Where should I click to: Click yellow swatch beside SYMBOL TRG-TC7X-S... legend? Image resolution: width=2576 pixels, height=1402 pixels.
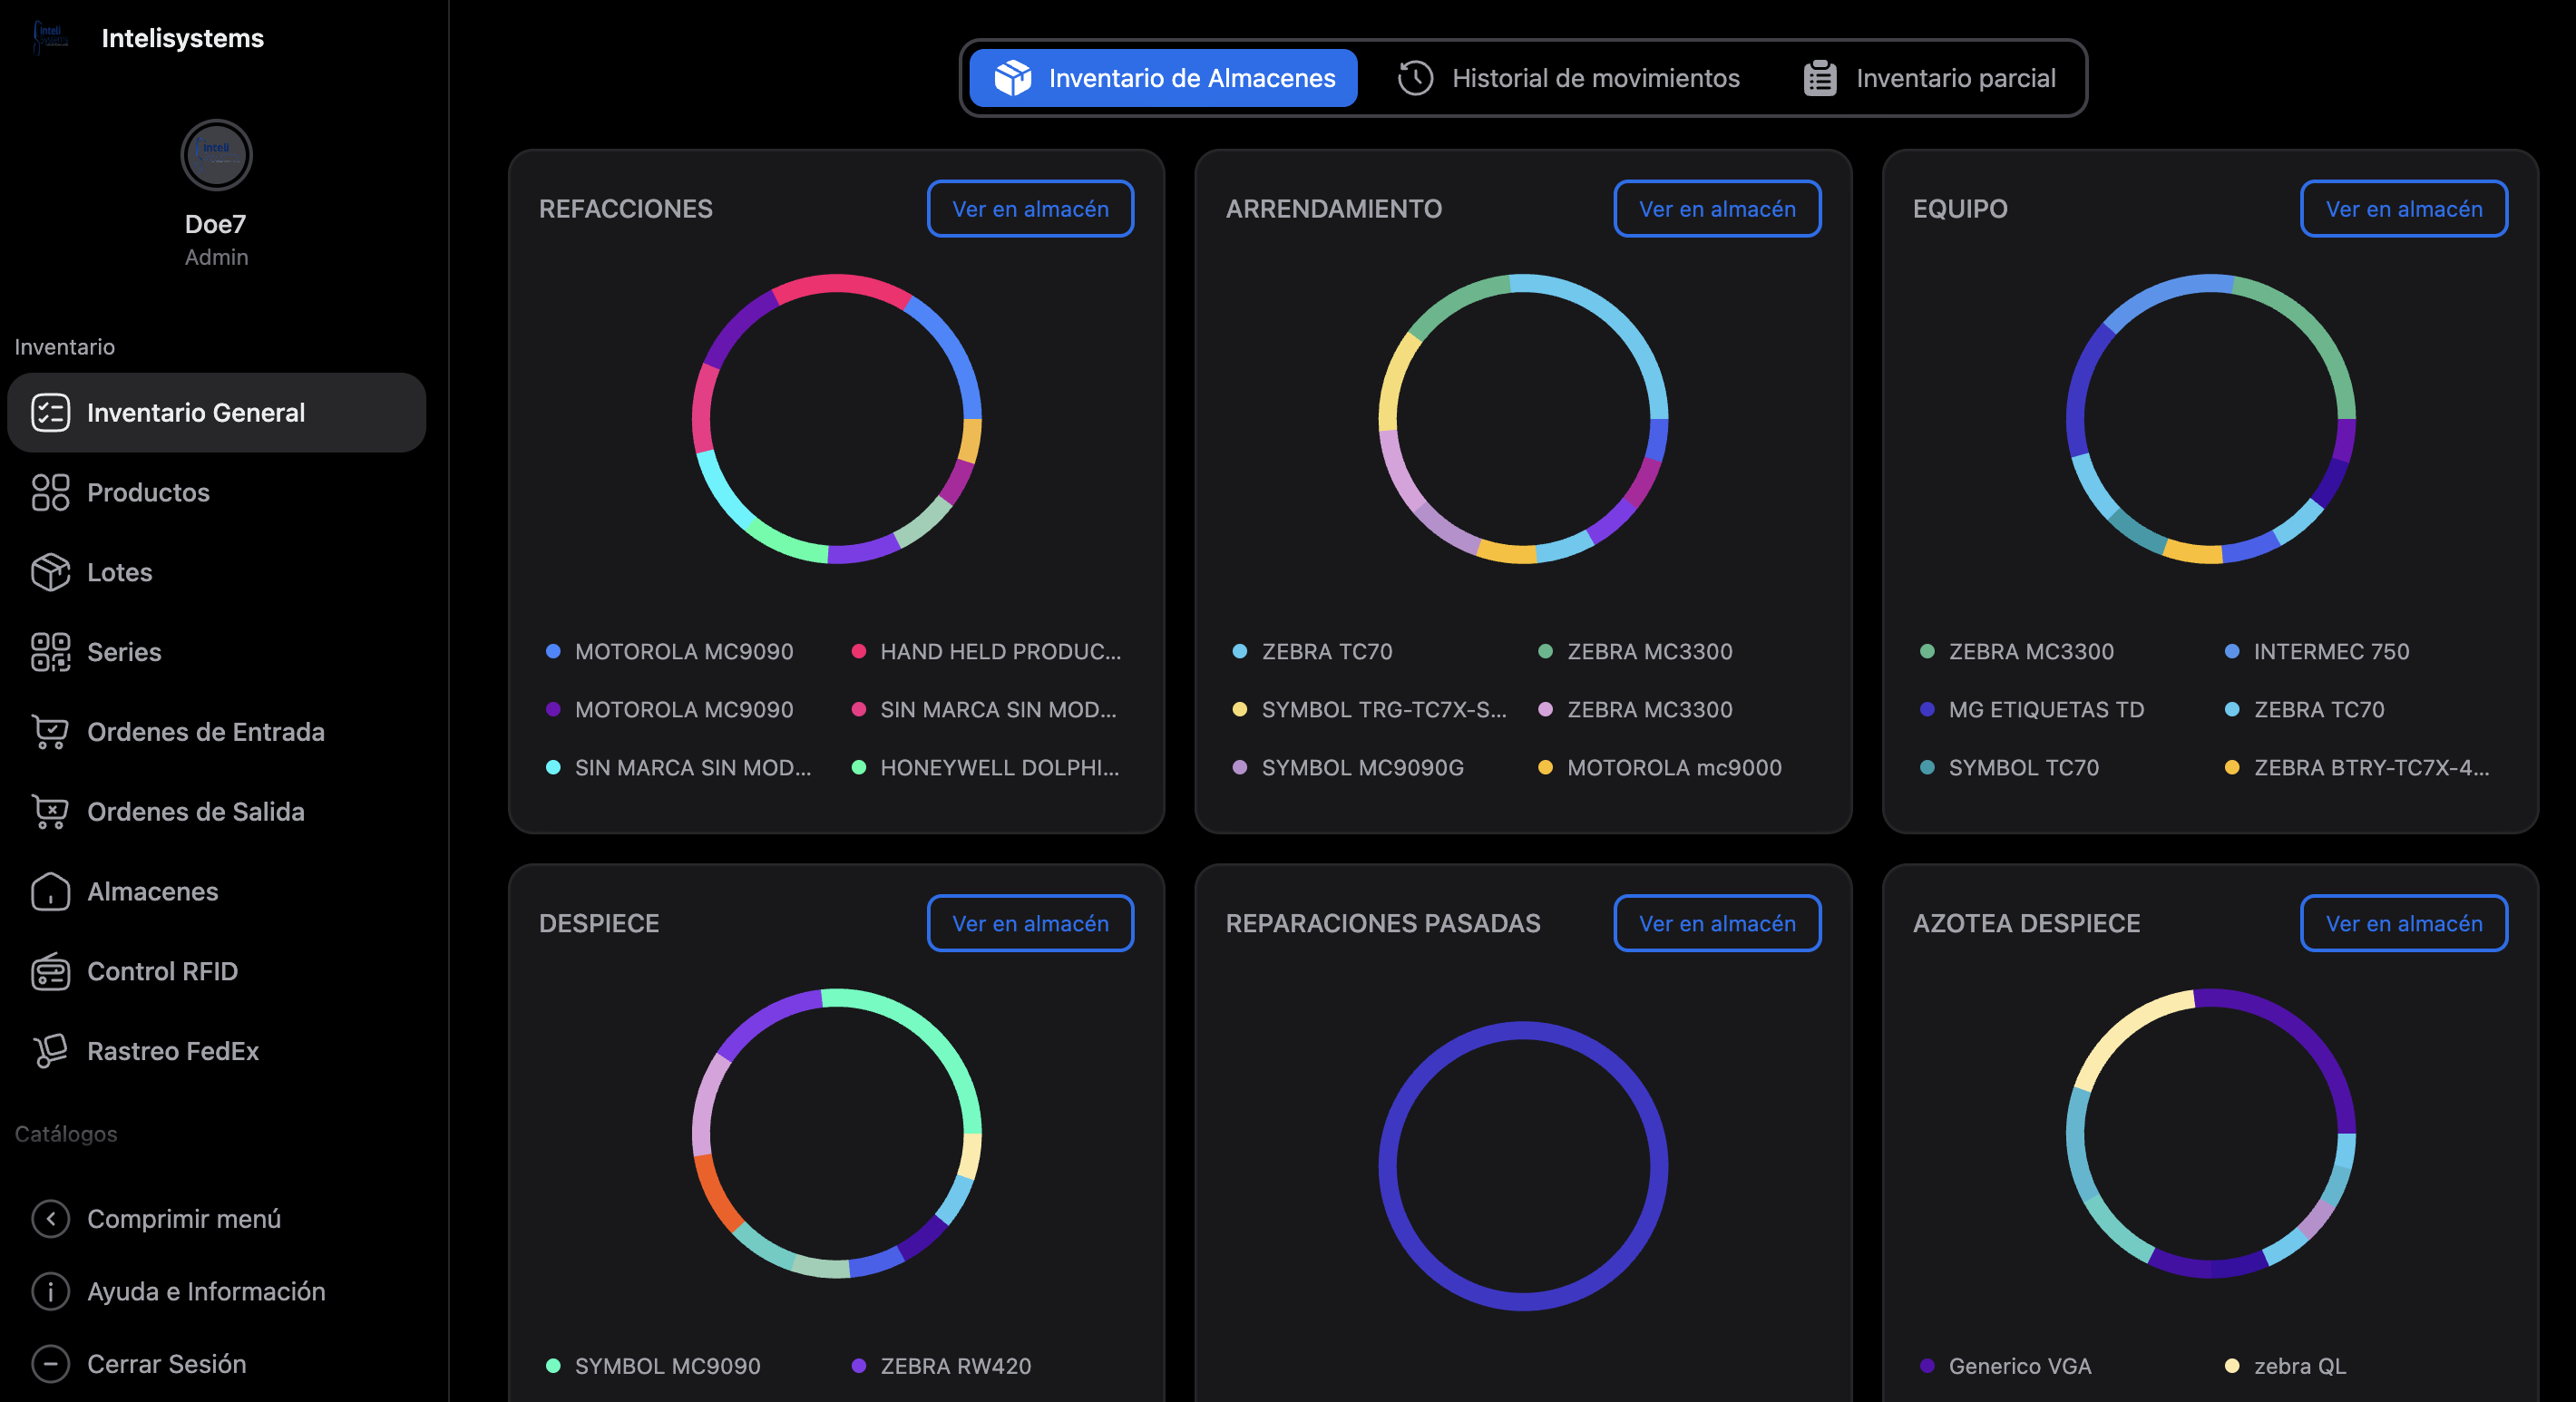(x=1240, y=709)
